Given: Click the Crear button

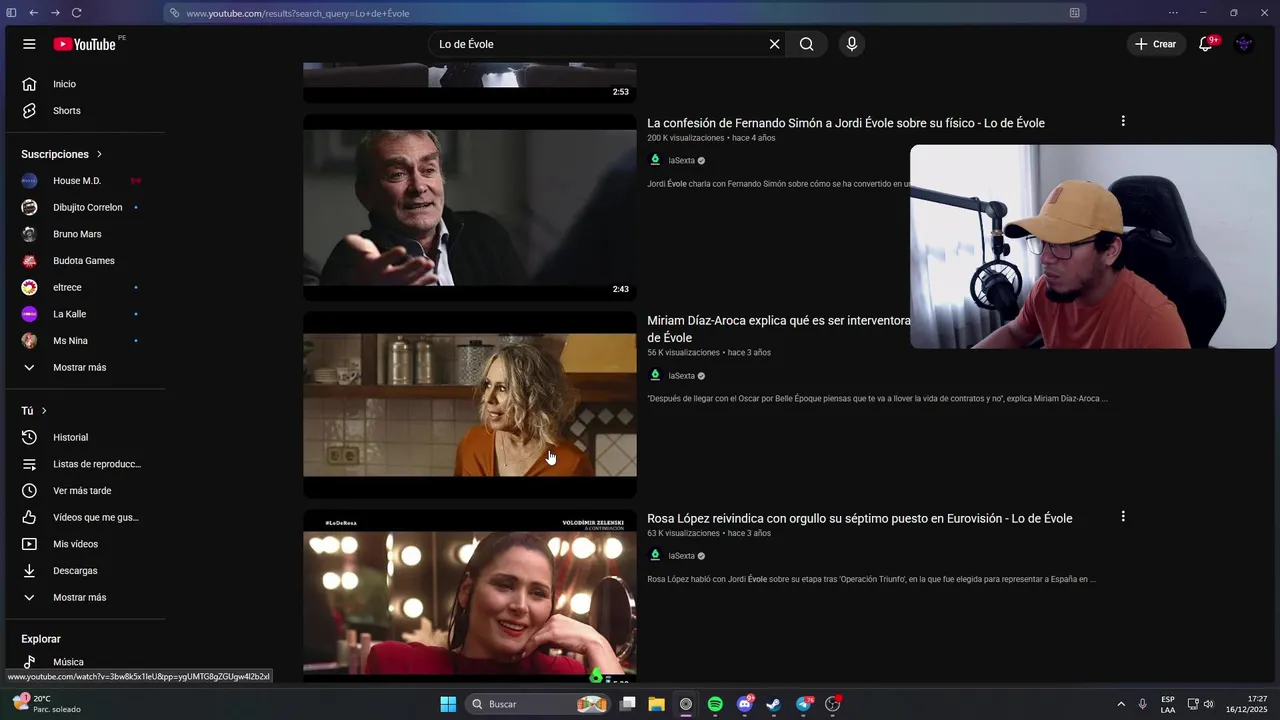Looking at the screenshot, I should 1155,44.
